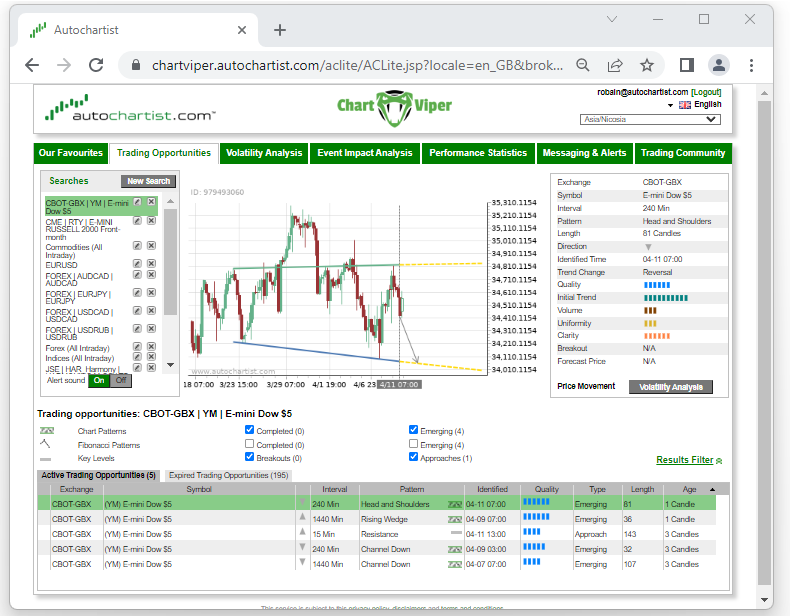This screenshot has height=616, width=798.
Task: Toggle Key Levels Approaches (1) checkbox
Action: (x=413, y=457)
